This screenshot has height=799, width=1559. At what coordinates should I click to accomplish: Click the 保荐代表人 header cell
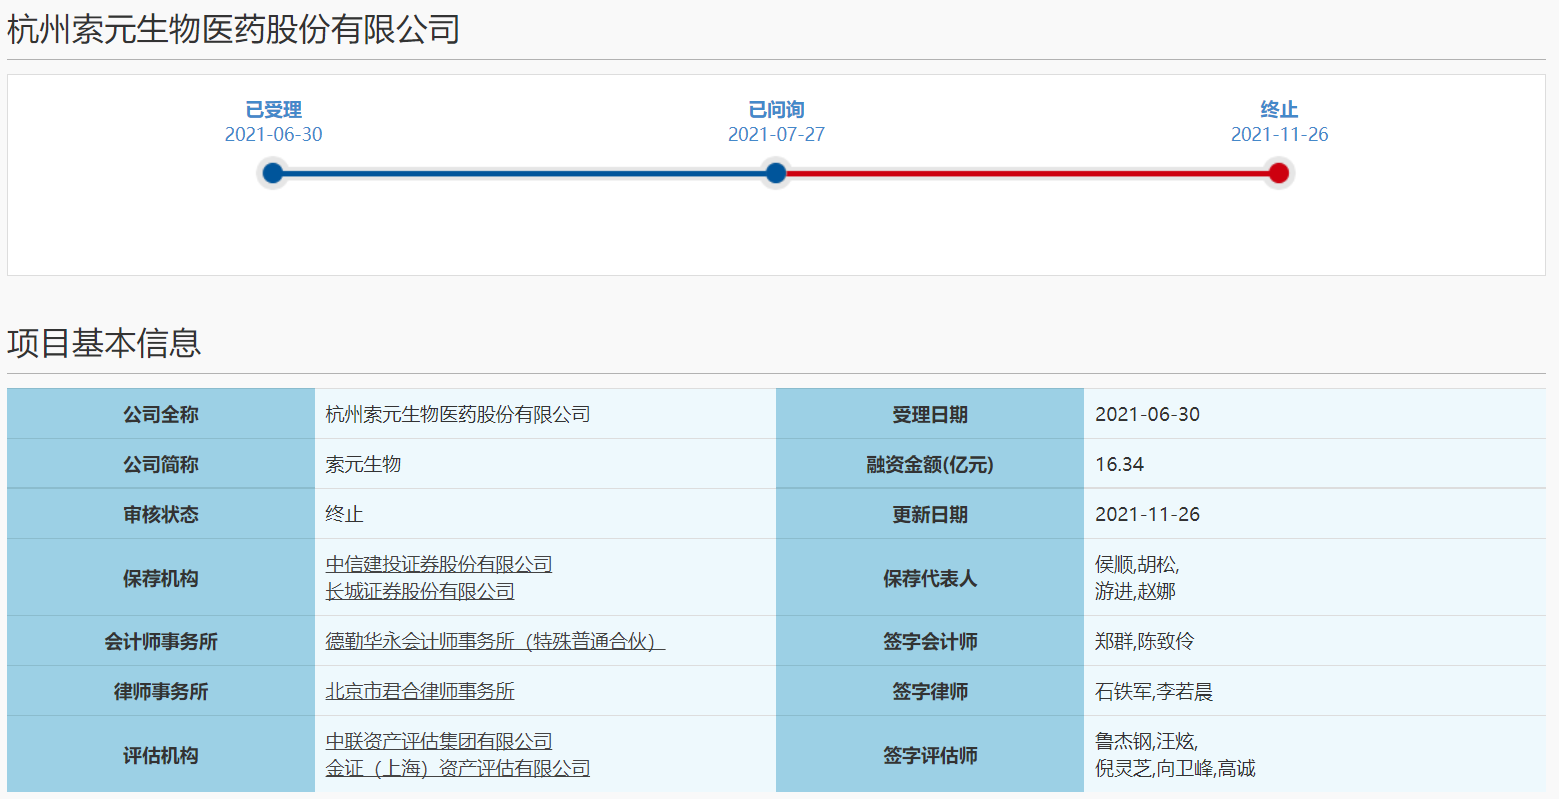tap(930, 578)
